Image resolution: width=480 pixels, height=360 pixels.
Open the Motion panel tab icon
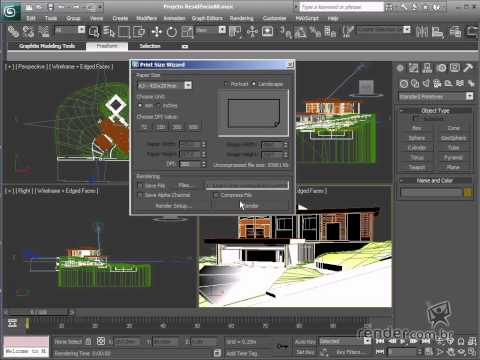point(441,68)
